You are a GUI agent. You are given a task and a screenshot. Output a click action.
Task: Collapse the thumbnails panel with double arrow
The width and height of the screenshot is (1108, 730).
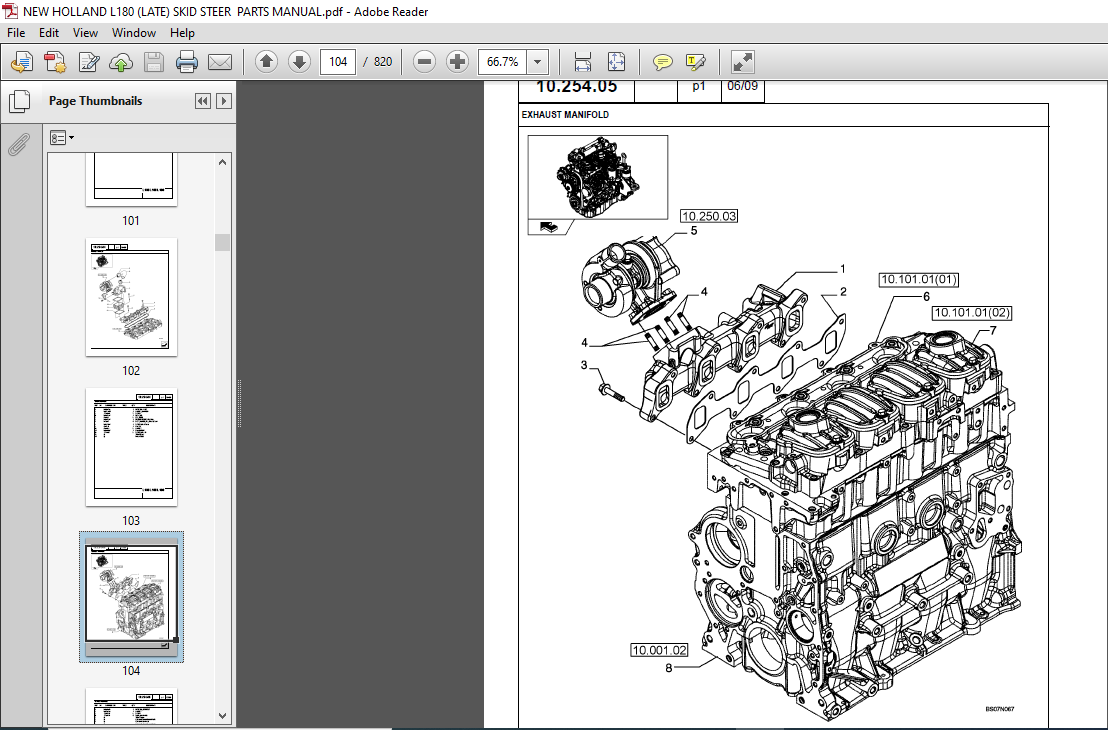[x=203, y=101]
